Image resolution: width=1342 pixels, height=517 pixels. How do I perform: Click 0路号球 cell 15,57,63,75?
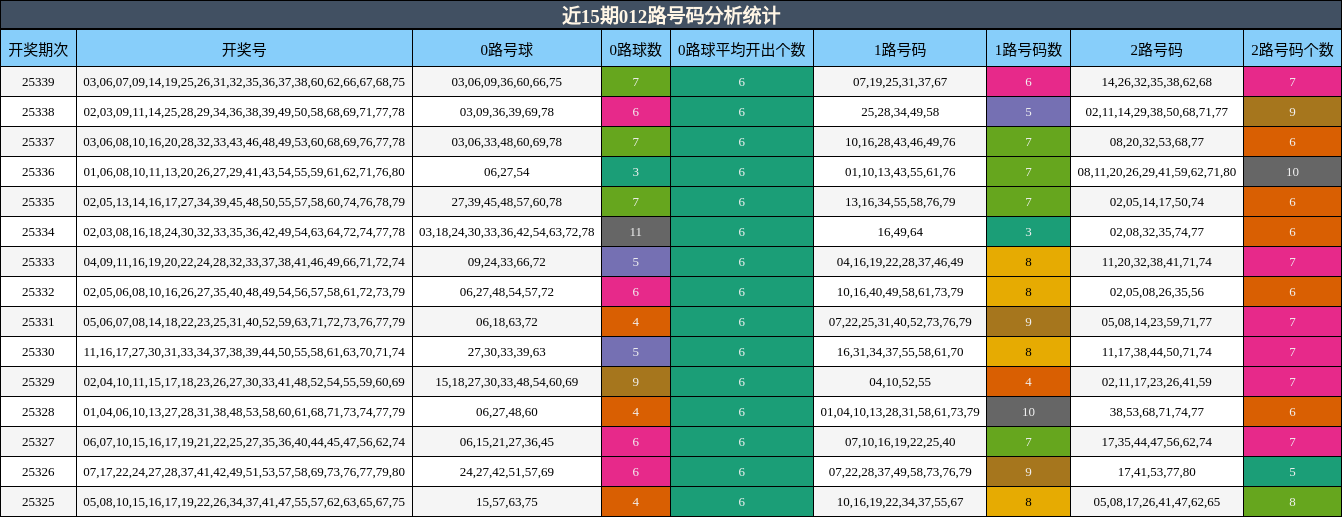(x=507, y=502)
